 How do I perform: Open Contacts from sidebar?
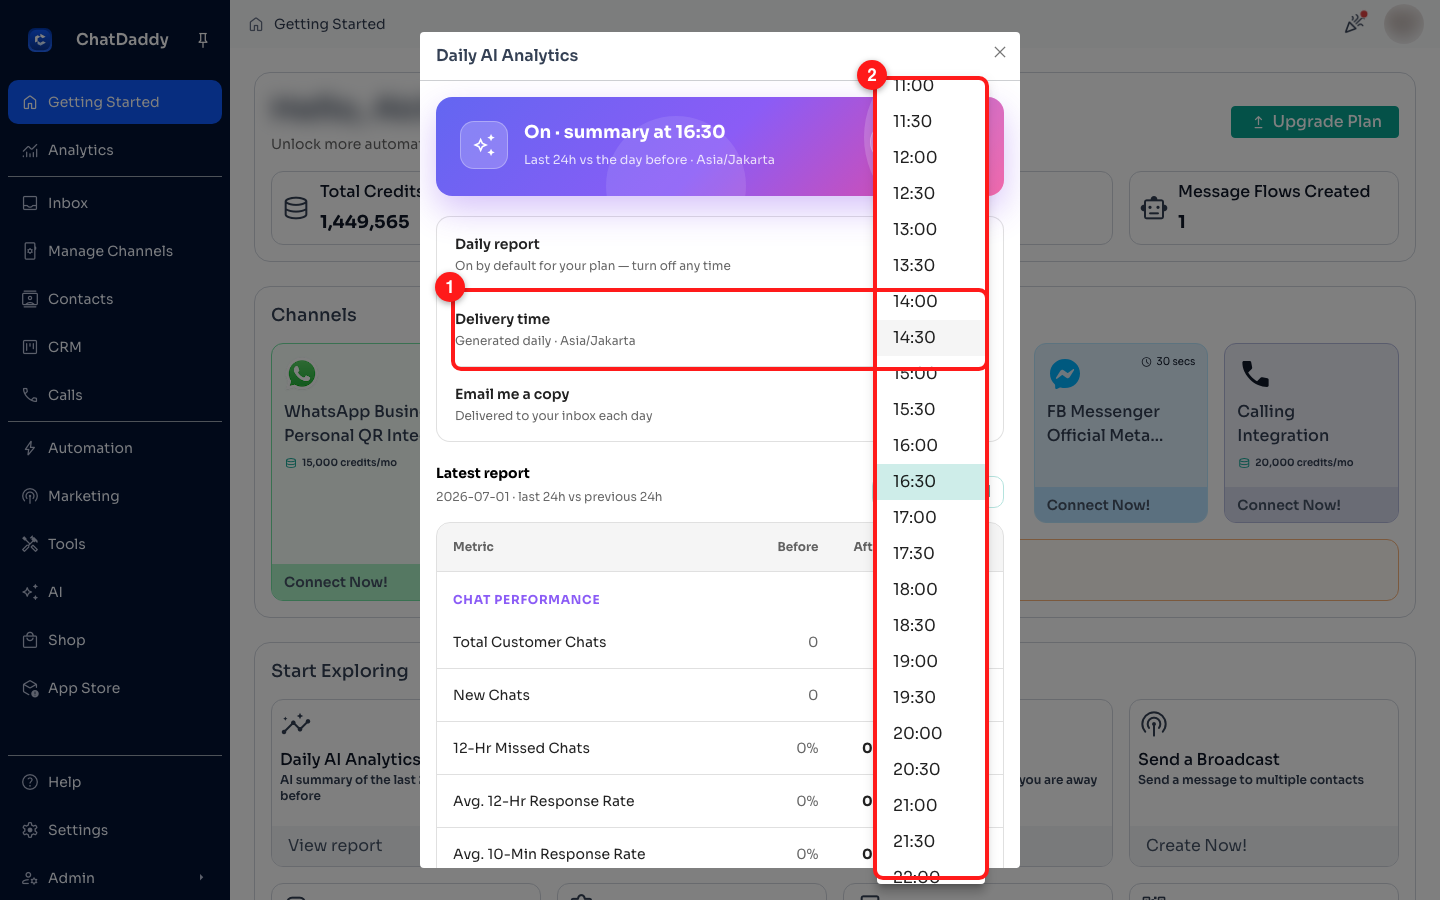coord(115,299)
